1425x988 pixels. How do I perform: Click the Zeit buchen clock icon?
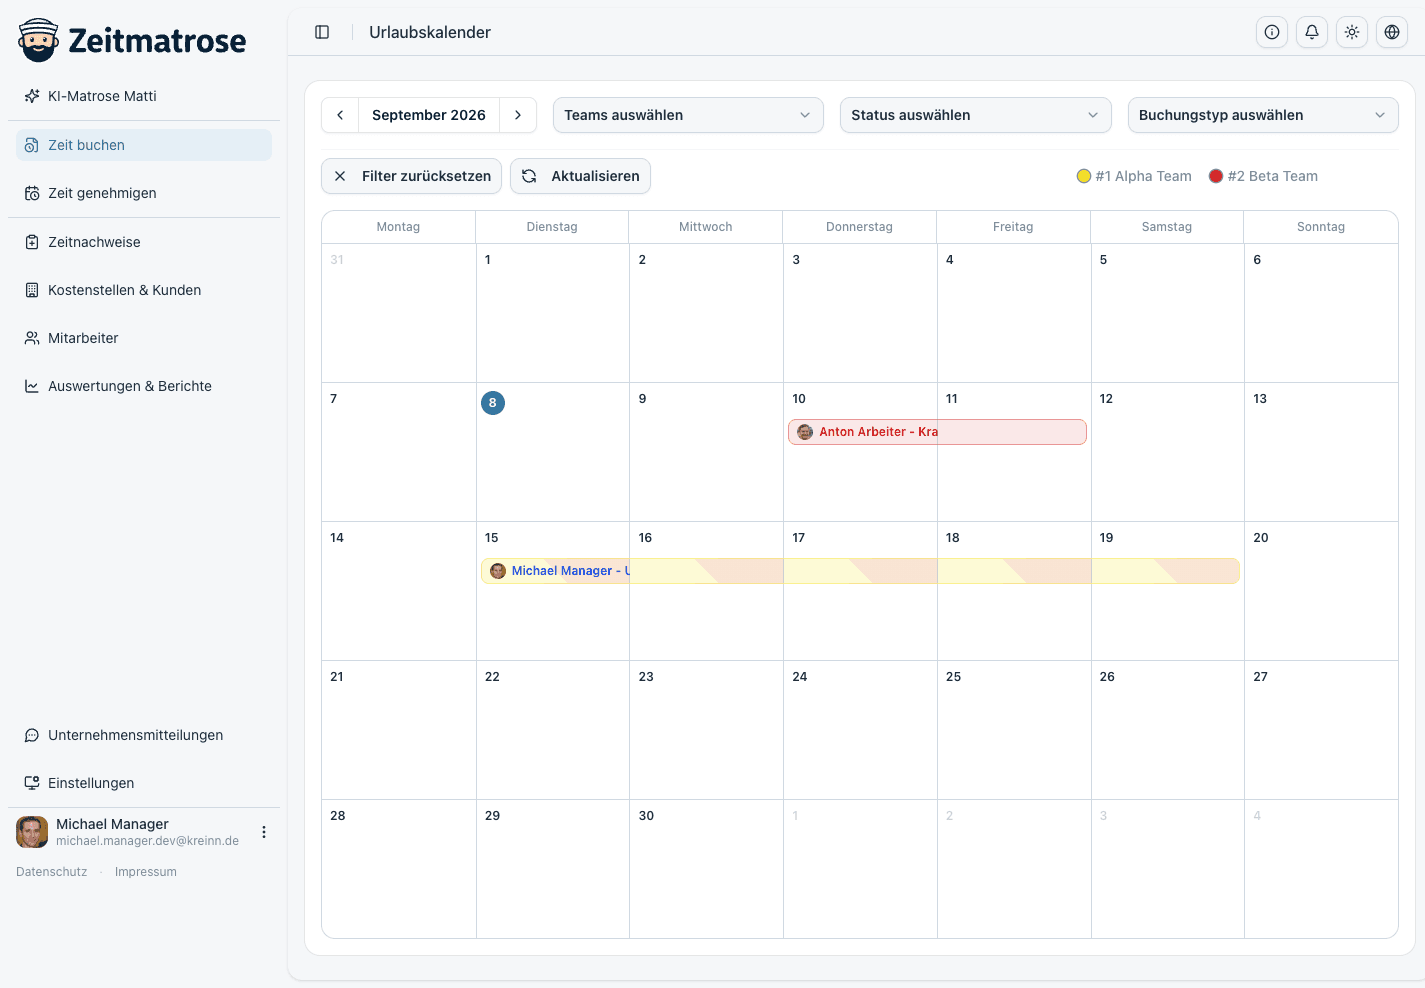pos(32,145)
